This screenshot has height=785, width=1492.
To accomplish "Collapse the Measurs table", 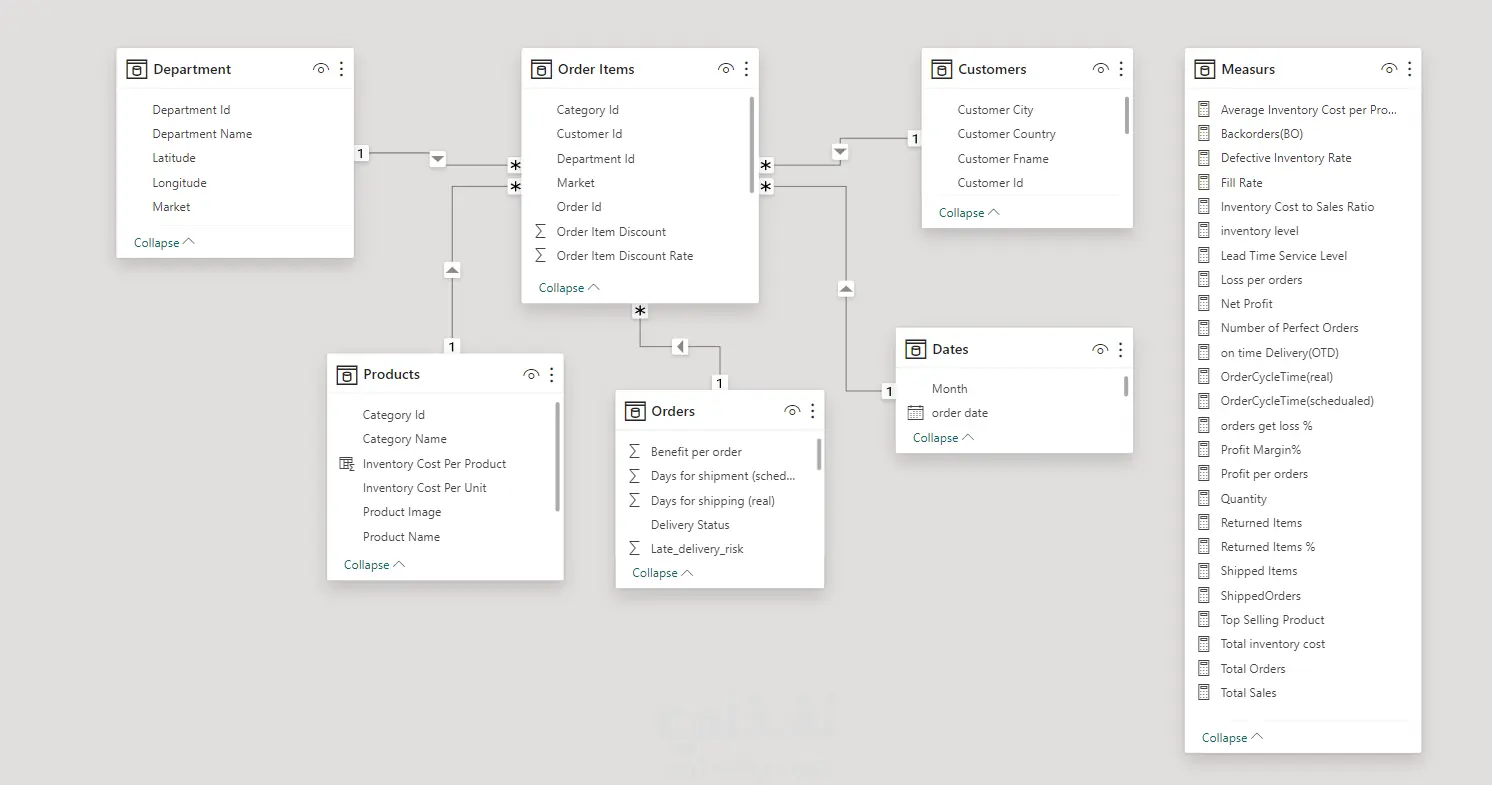I will 1232,738.
